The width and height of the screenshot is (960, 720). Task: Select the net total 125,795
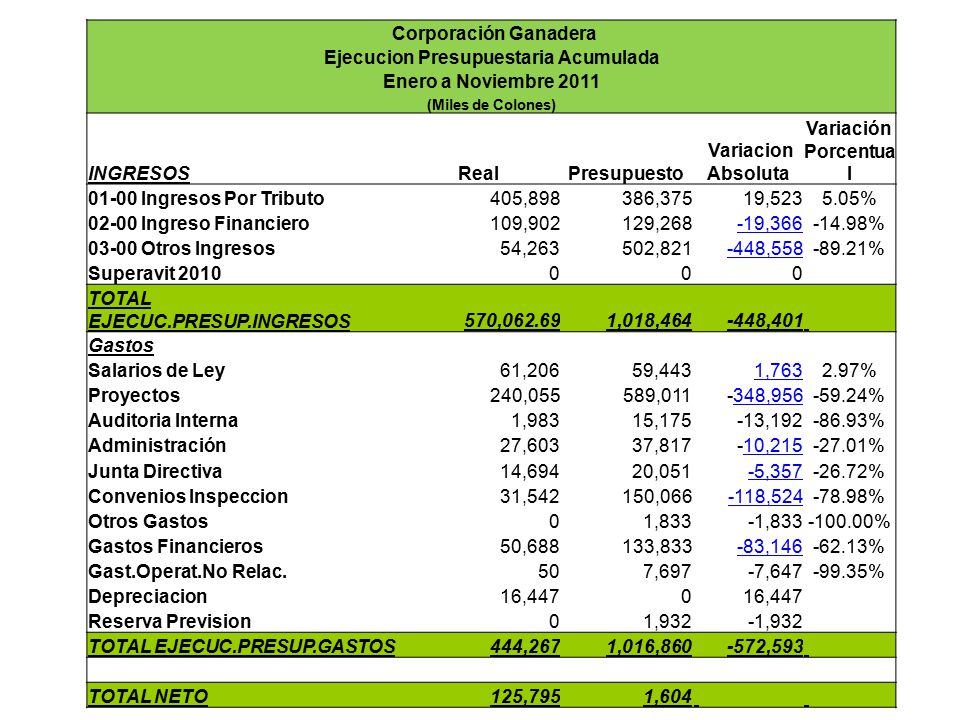click(x=525, y=696)
